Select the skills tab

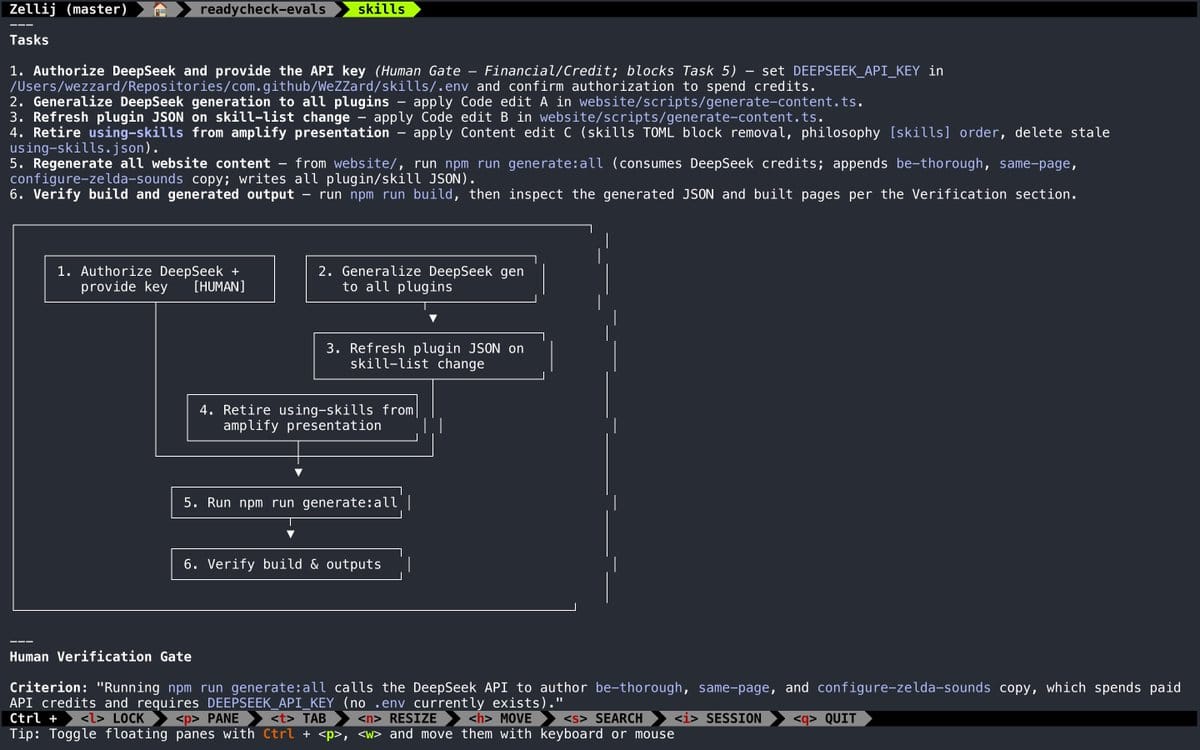[381, 9]
